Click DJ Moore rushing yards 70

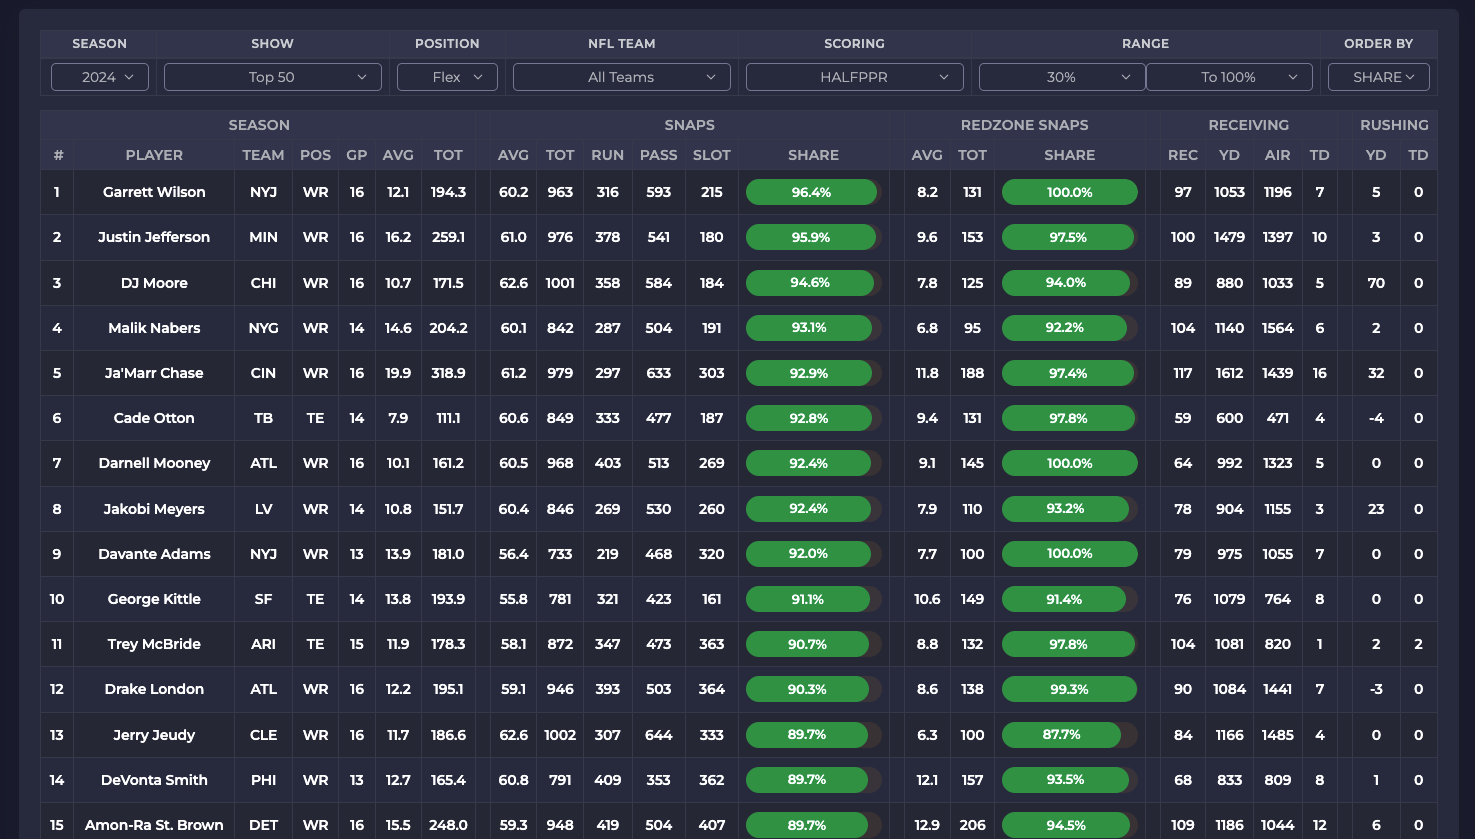1376,283
